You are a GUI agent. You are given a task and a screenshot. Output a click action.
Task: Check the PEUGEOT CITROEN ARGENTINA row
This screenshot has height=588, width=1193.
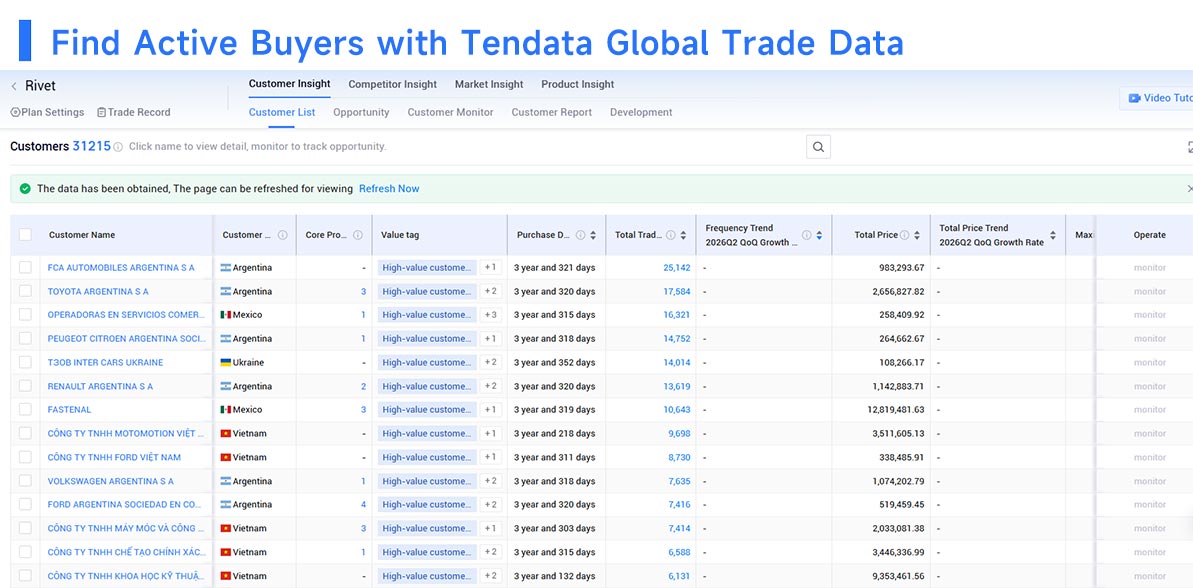[25, 338]
